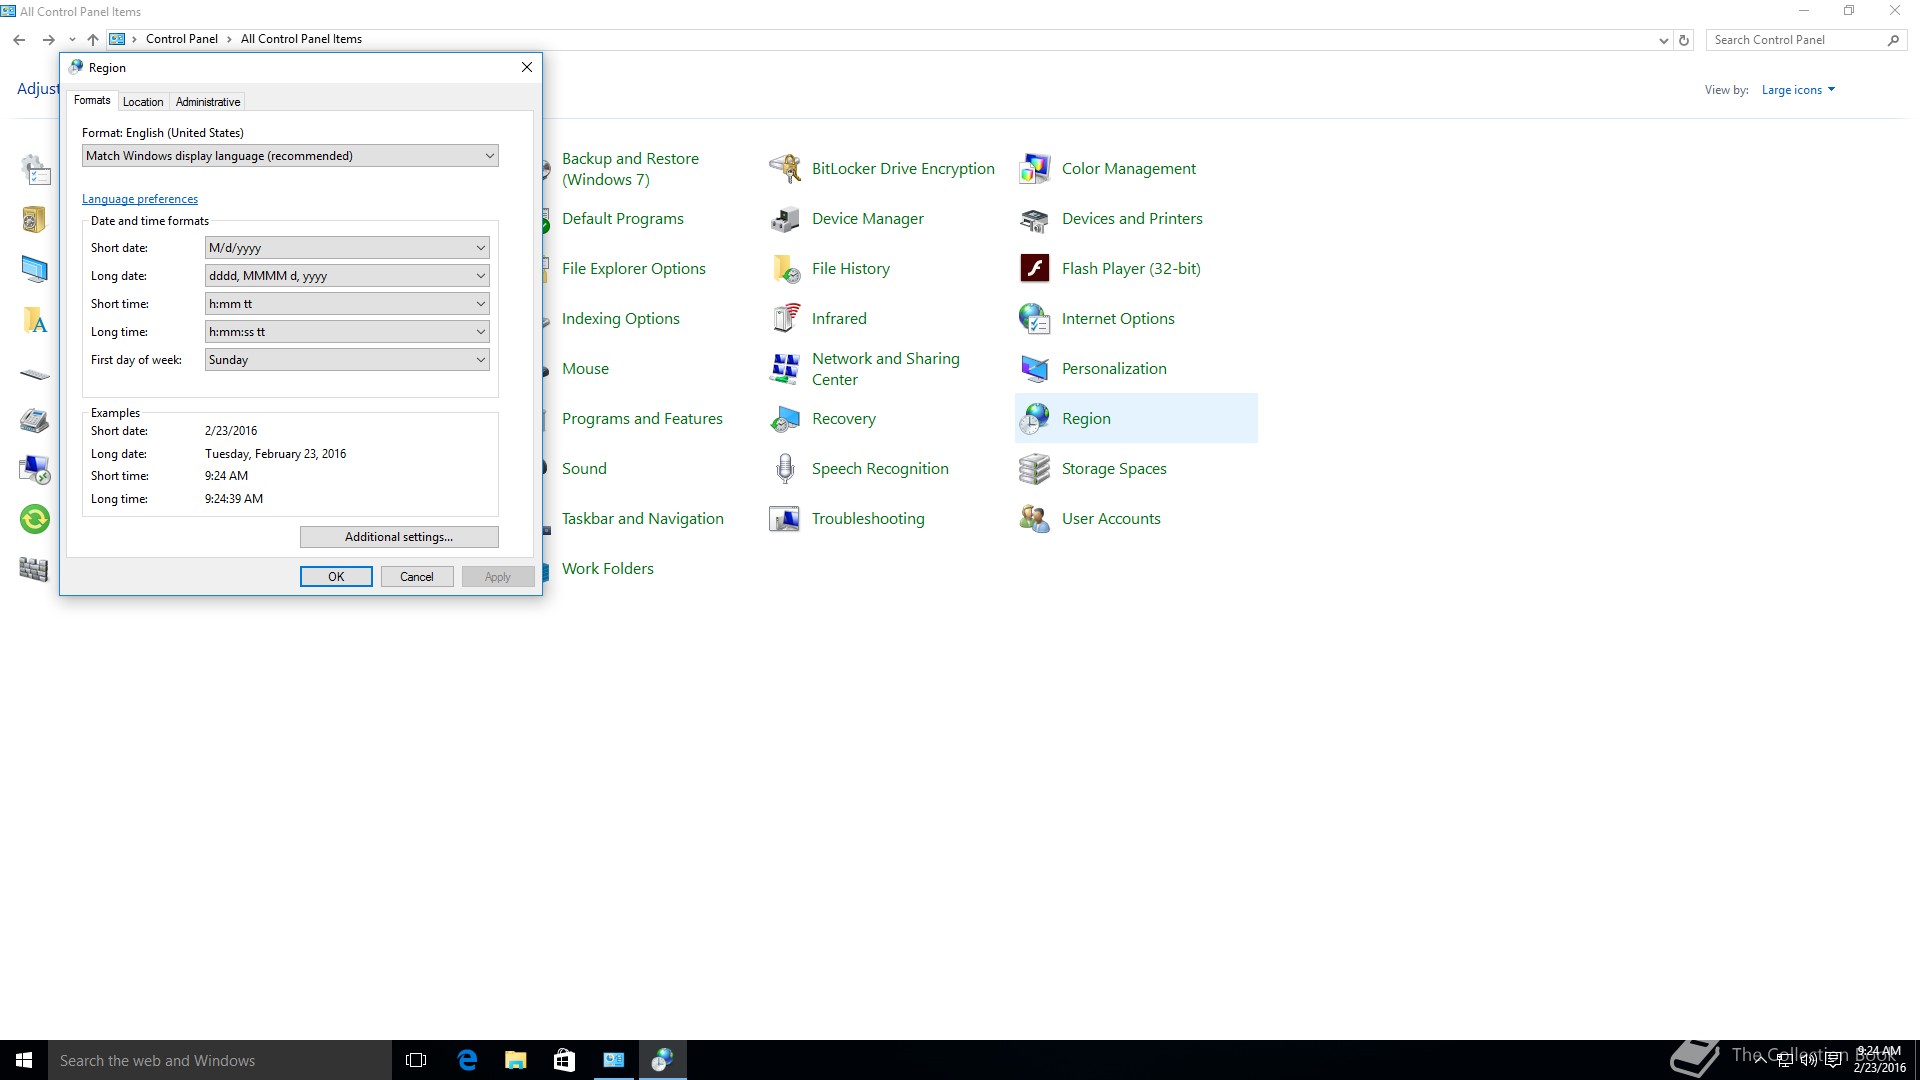Open the Storage Spaces icon
This screenshot has width=1920, height=1080.
(1034, 469)
